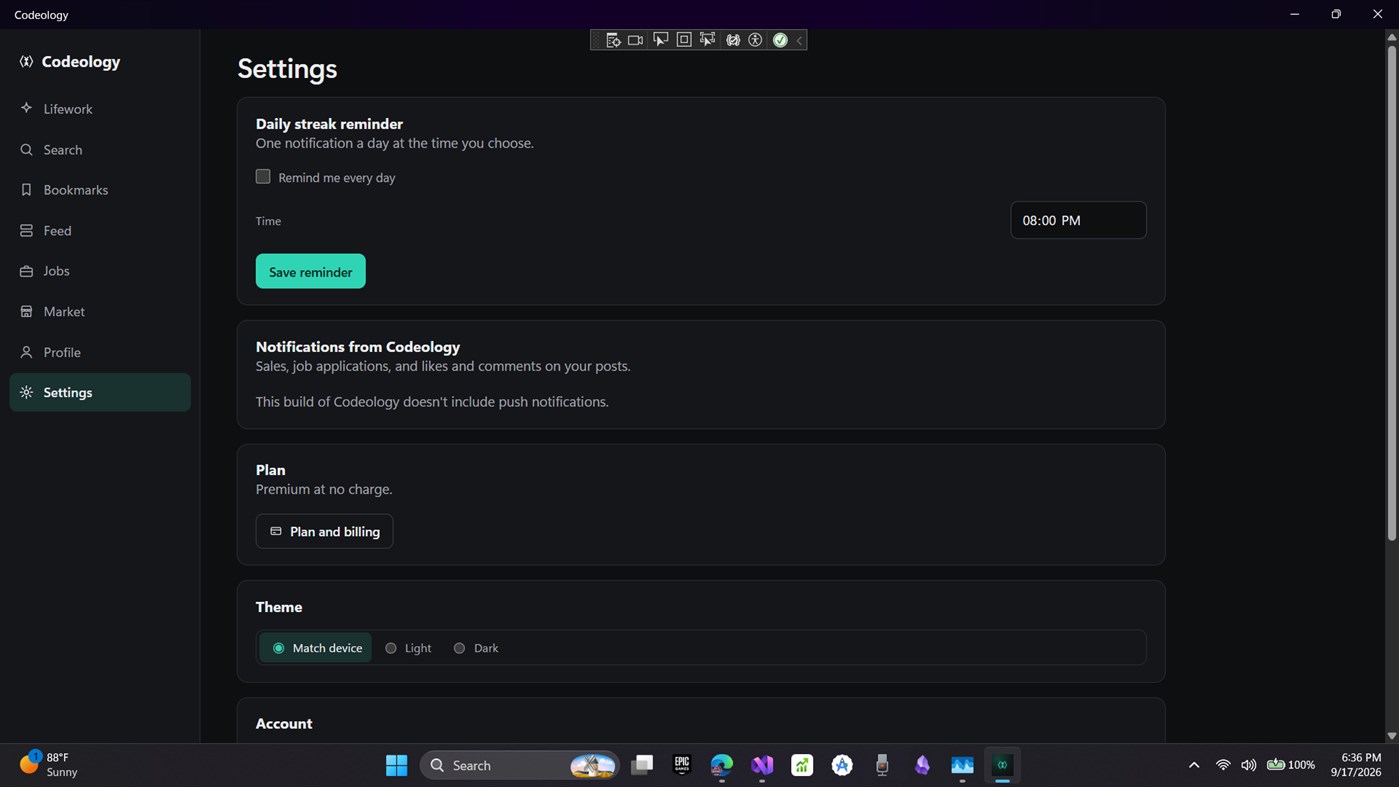
Task: Open Task View from the taskbar
Action: pos(642,765)
